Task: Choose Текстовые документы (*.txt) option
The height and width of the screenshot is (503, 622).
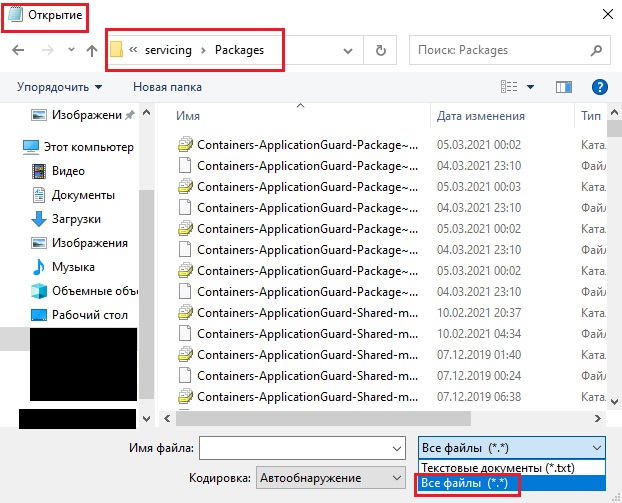Action: click(512, 468)
